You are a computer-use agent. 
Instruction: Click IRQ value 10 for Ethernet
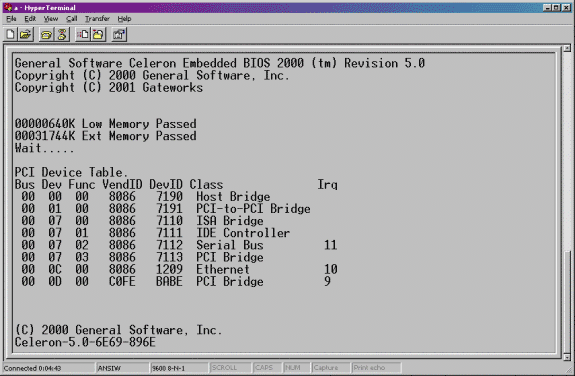(x=330, y=269)
